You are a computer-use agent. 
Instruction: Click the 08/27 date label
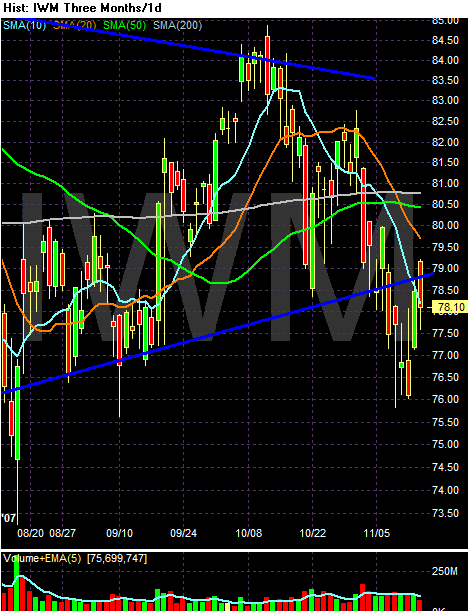tap(63, 533)
